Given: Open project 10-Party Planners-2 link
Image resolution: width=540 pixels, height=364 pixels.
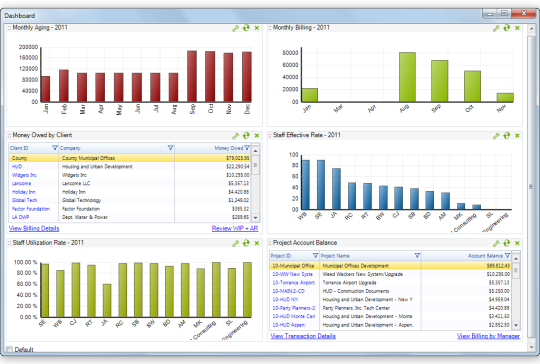Looking at the screenshot, I should pos(294,308).
